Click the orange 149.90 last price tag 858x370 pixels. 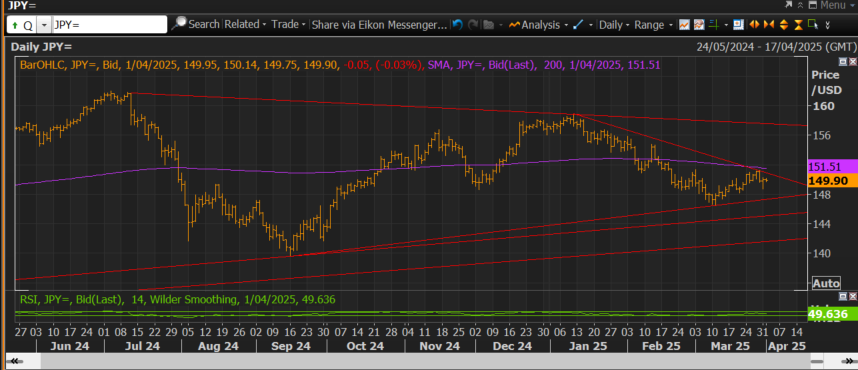(x=832, y=180)
